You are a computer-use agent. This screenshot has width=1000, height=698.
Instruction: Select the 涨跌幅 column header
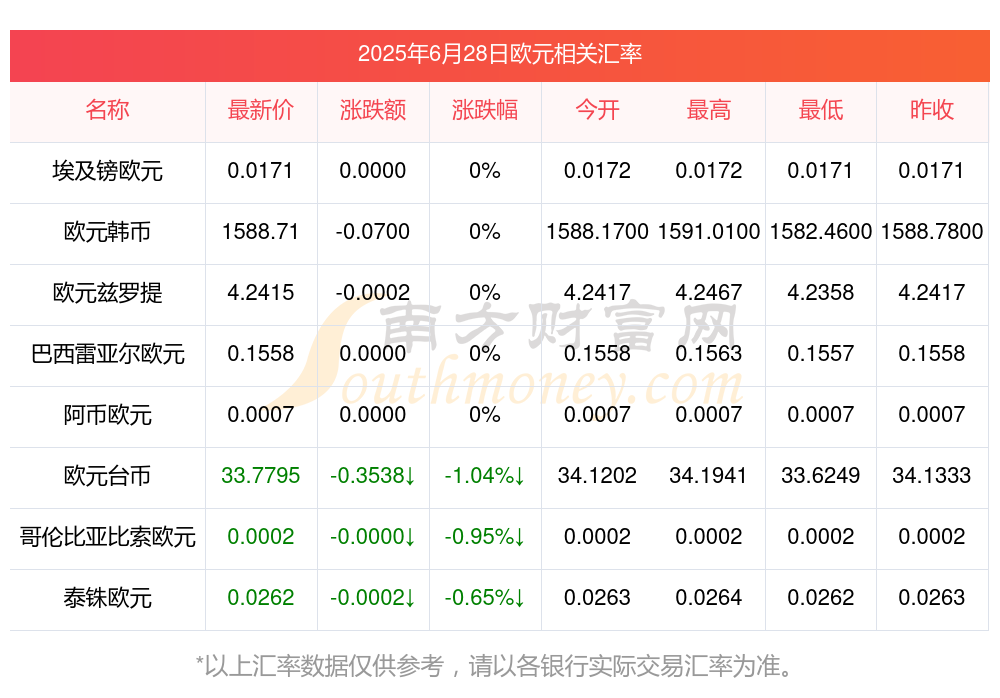[485, 110]
